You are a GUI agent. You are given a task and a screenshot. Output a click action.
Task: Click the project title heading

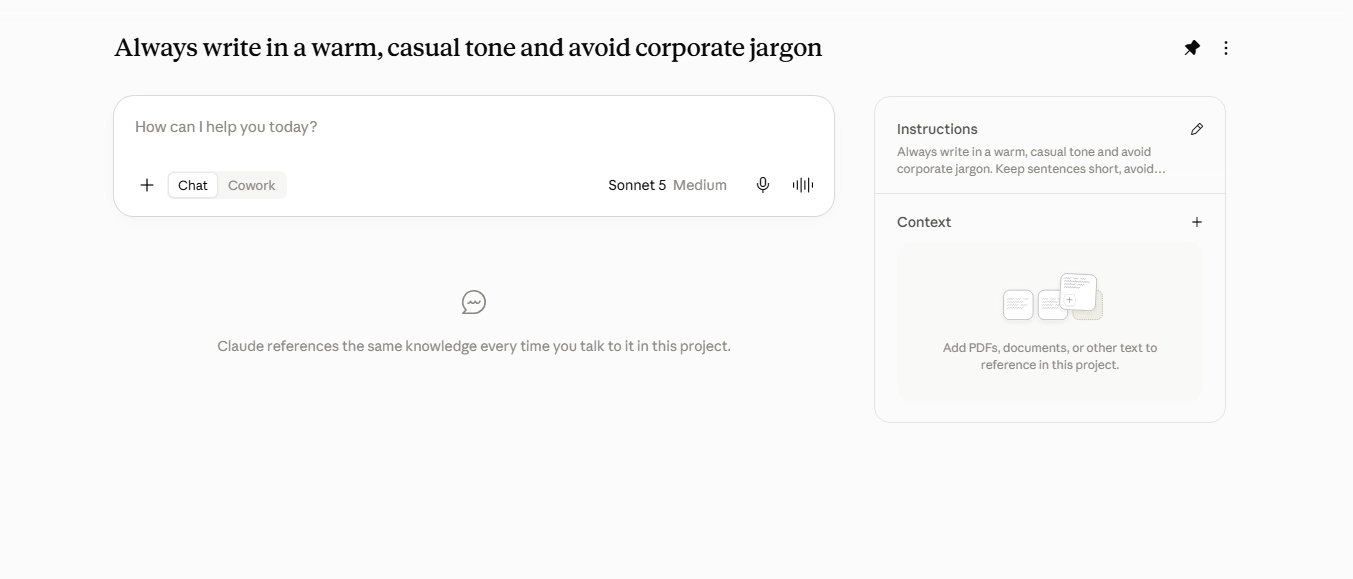pos(468,48)
